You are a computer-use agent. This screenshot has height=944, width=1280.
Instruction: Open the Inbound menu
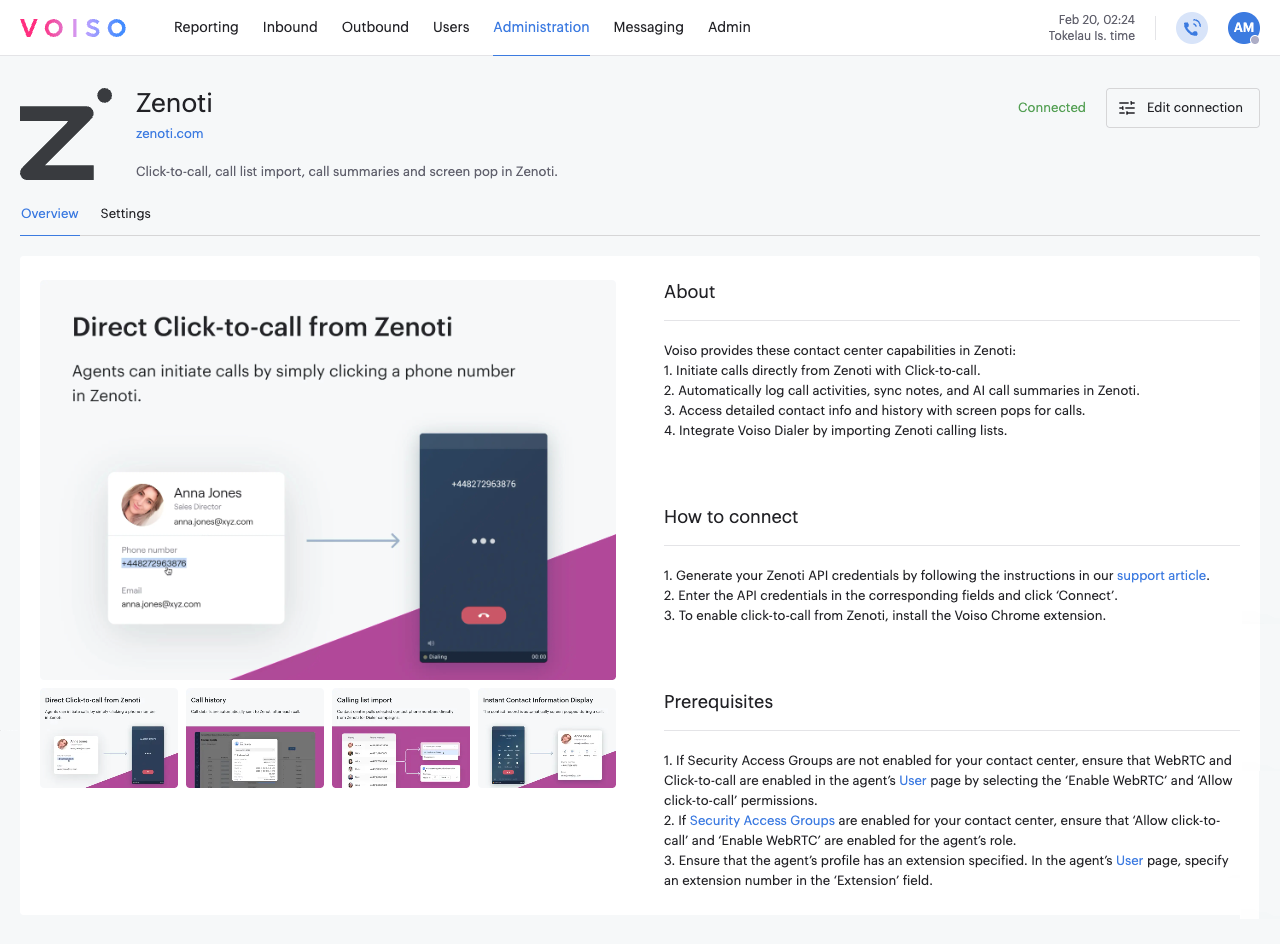pyautogui.click(x=290, y=27)
